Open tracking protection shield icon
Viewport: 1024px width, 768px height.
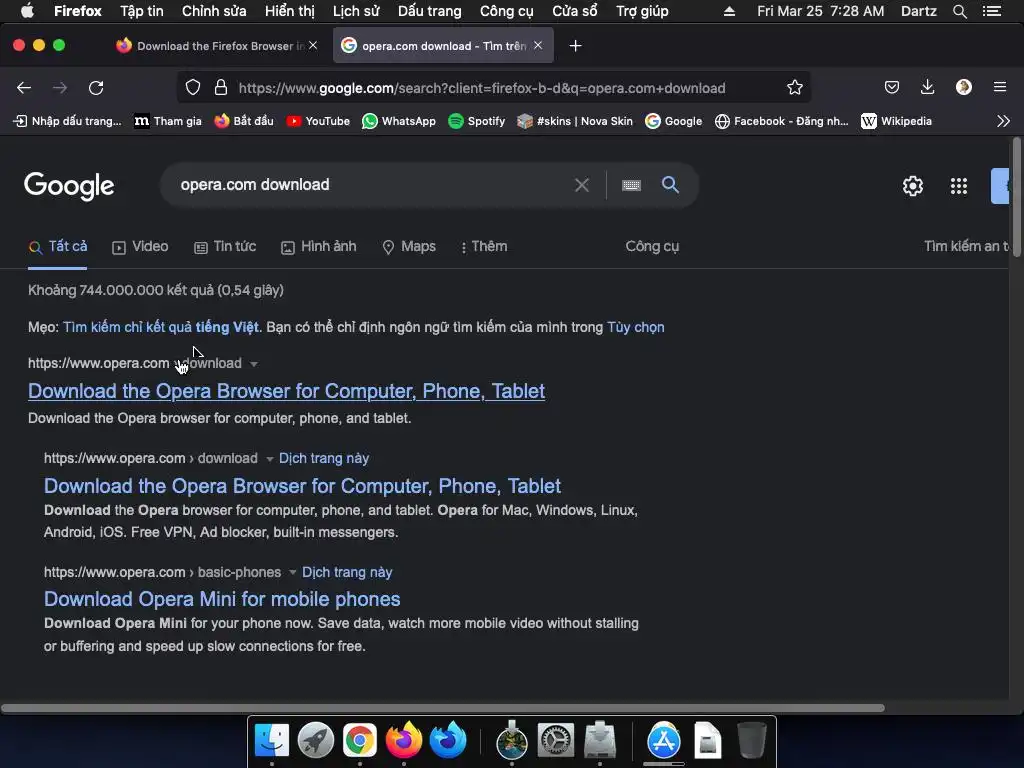193,88
